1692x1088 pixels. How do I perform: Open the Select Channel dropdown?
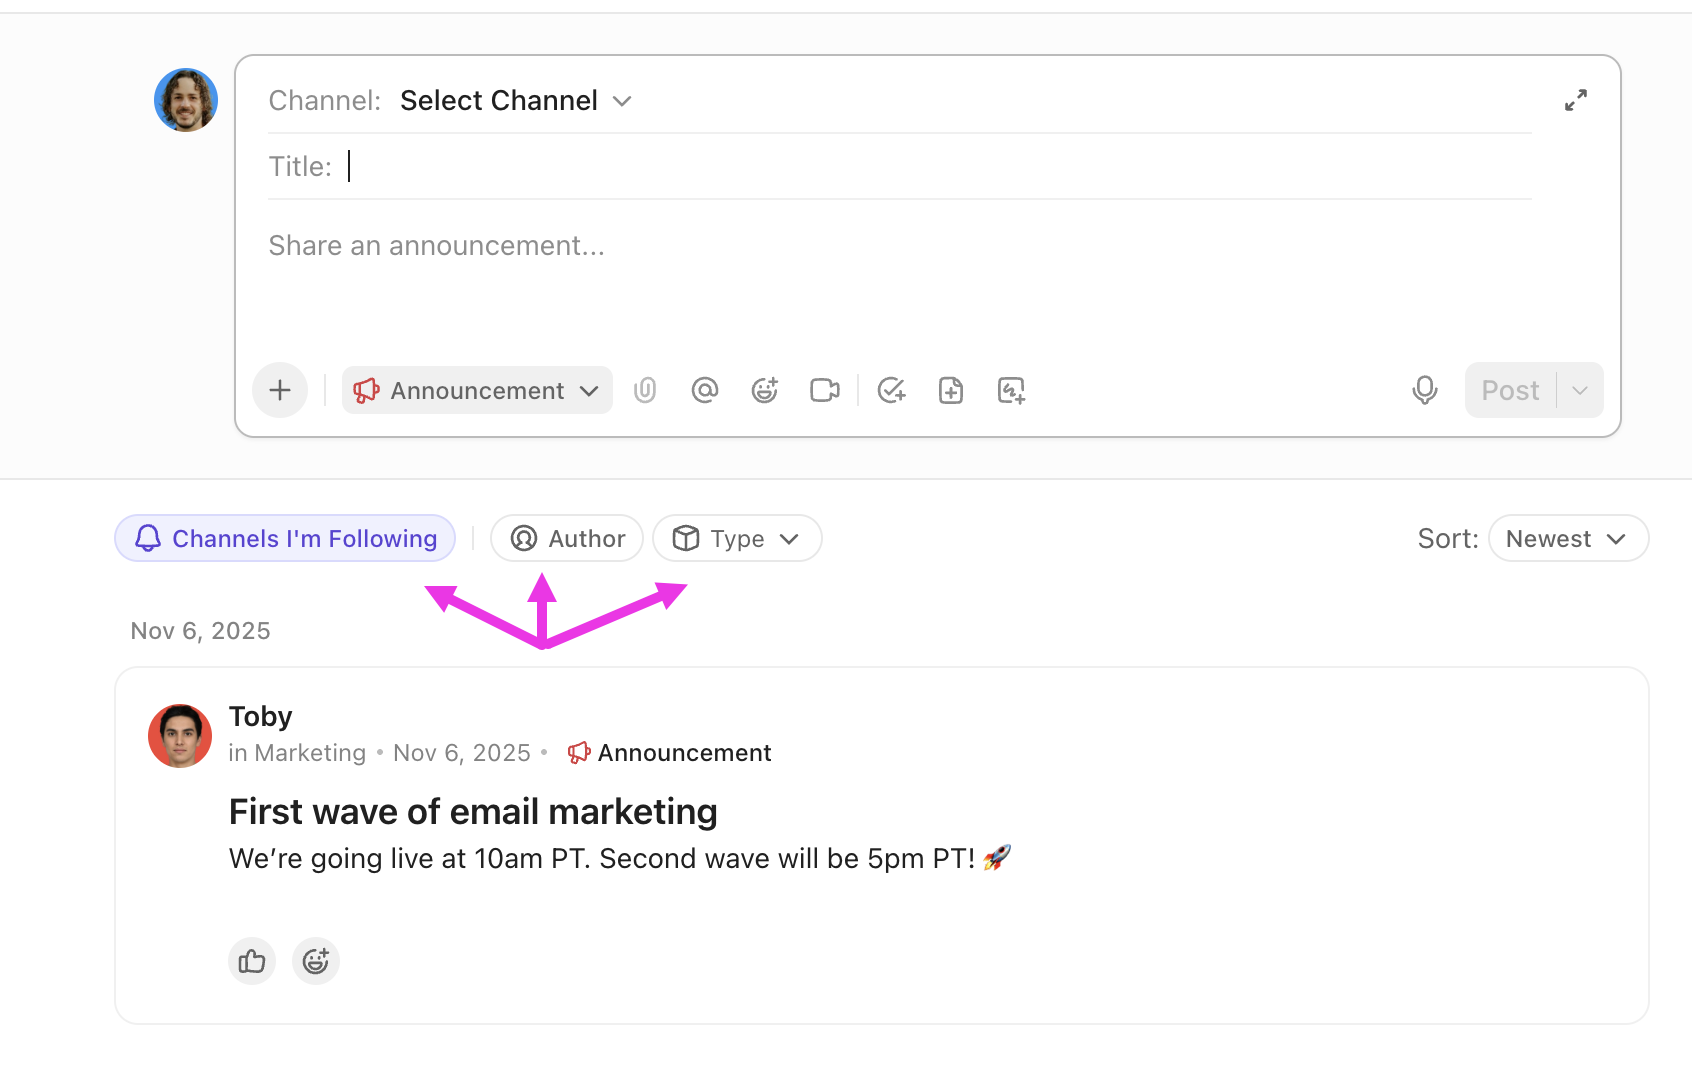coord(516,101)
